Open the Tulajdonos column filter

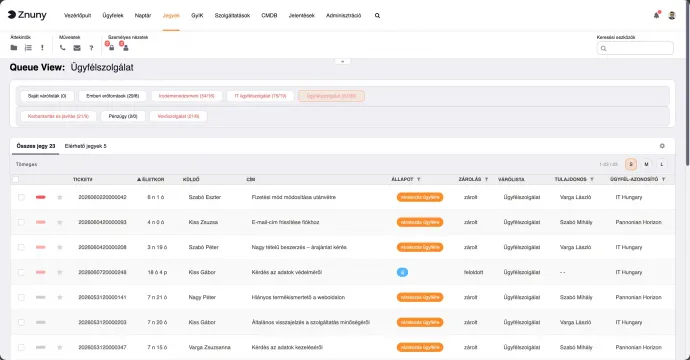point(592,180)
